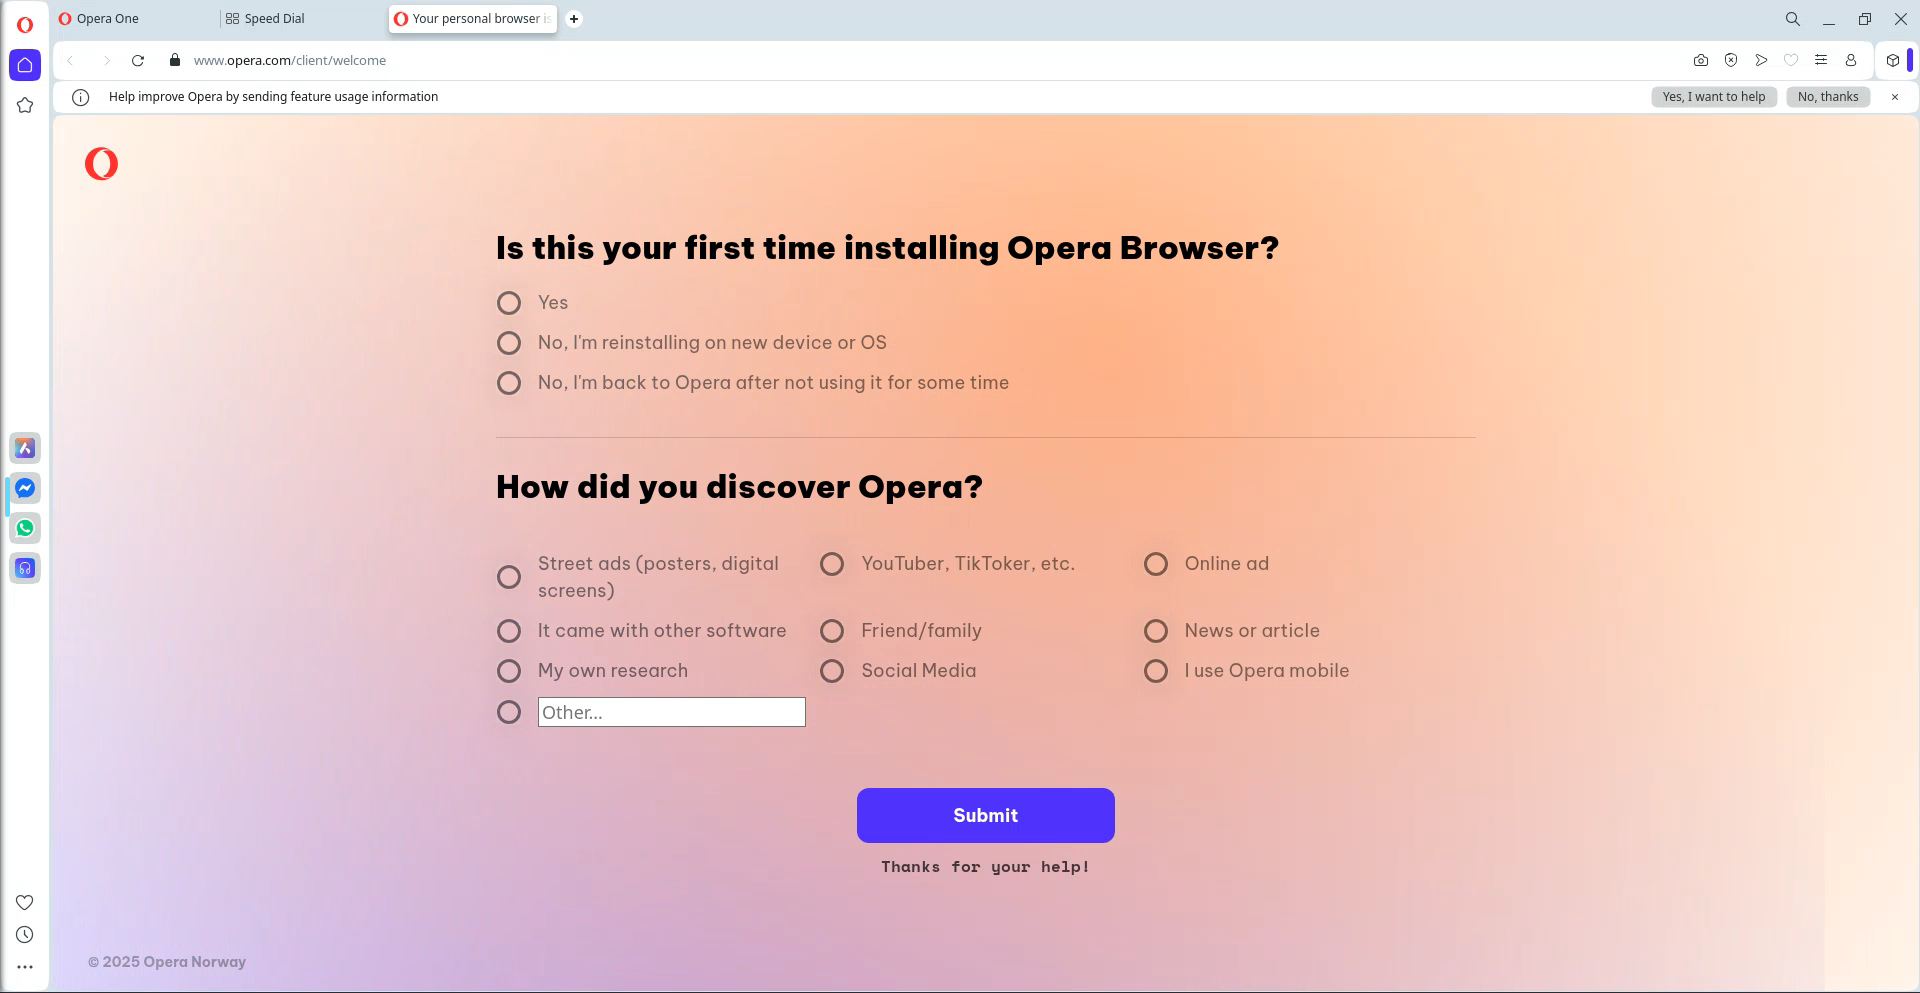Image resolution: width=1920 pixels, height=993 pixels.
Task: Choose the 'Friend/family' radio button
Action: [x=832, y=631]
